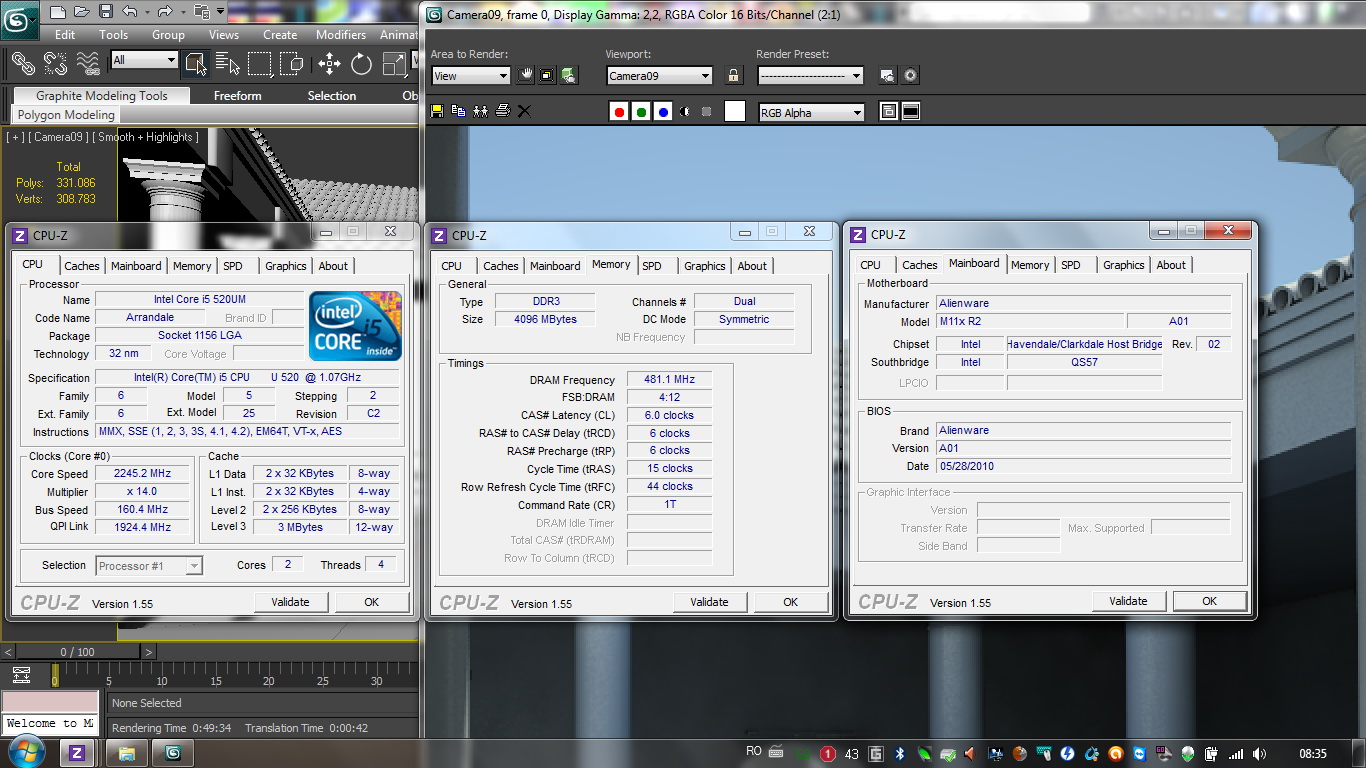Open the Undo history dropdown arrow
Screen dimensions: 1366x768
pyautogui.click(x=146, y=12)
